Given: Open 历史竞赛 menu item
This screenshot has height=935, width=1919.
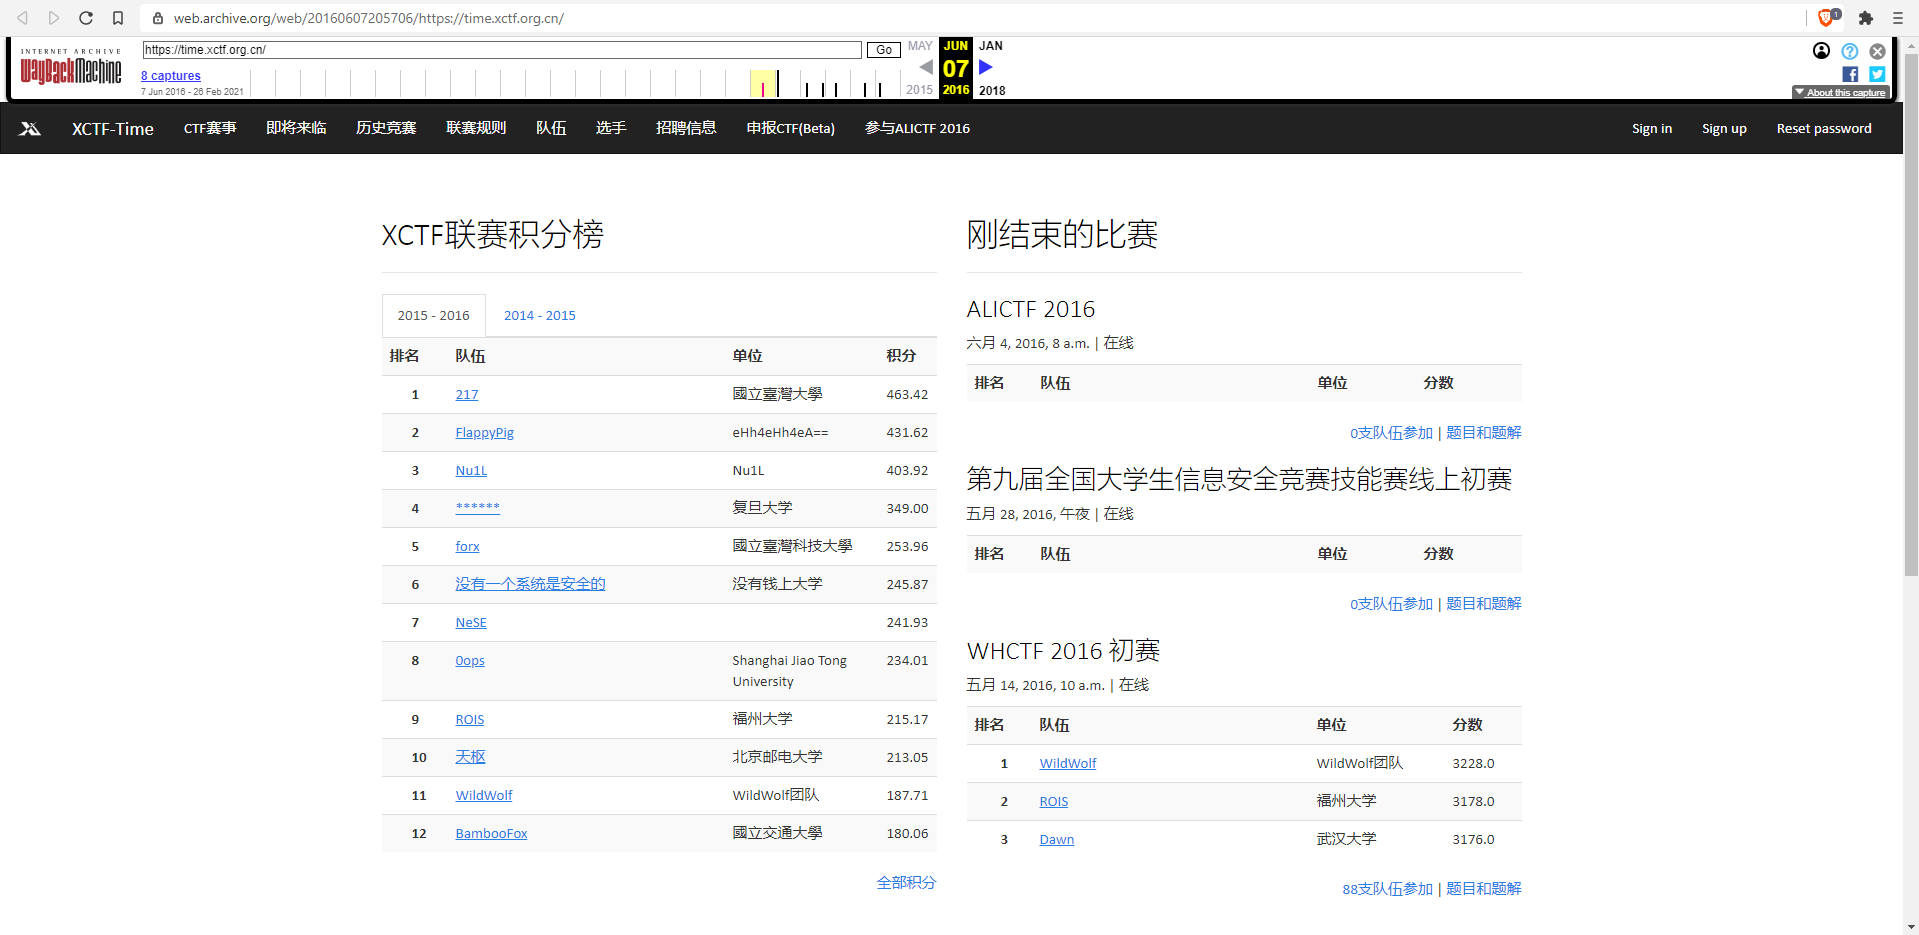Looking at the screenshot, I should [386, 128].
